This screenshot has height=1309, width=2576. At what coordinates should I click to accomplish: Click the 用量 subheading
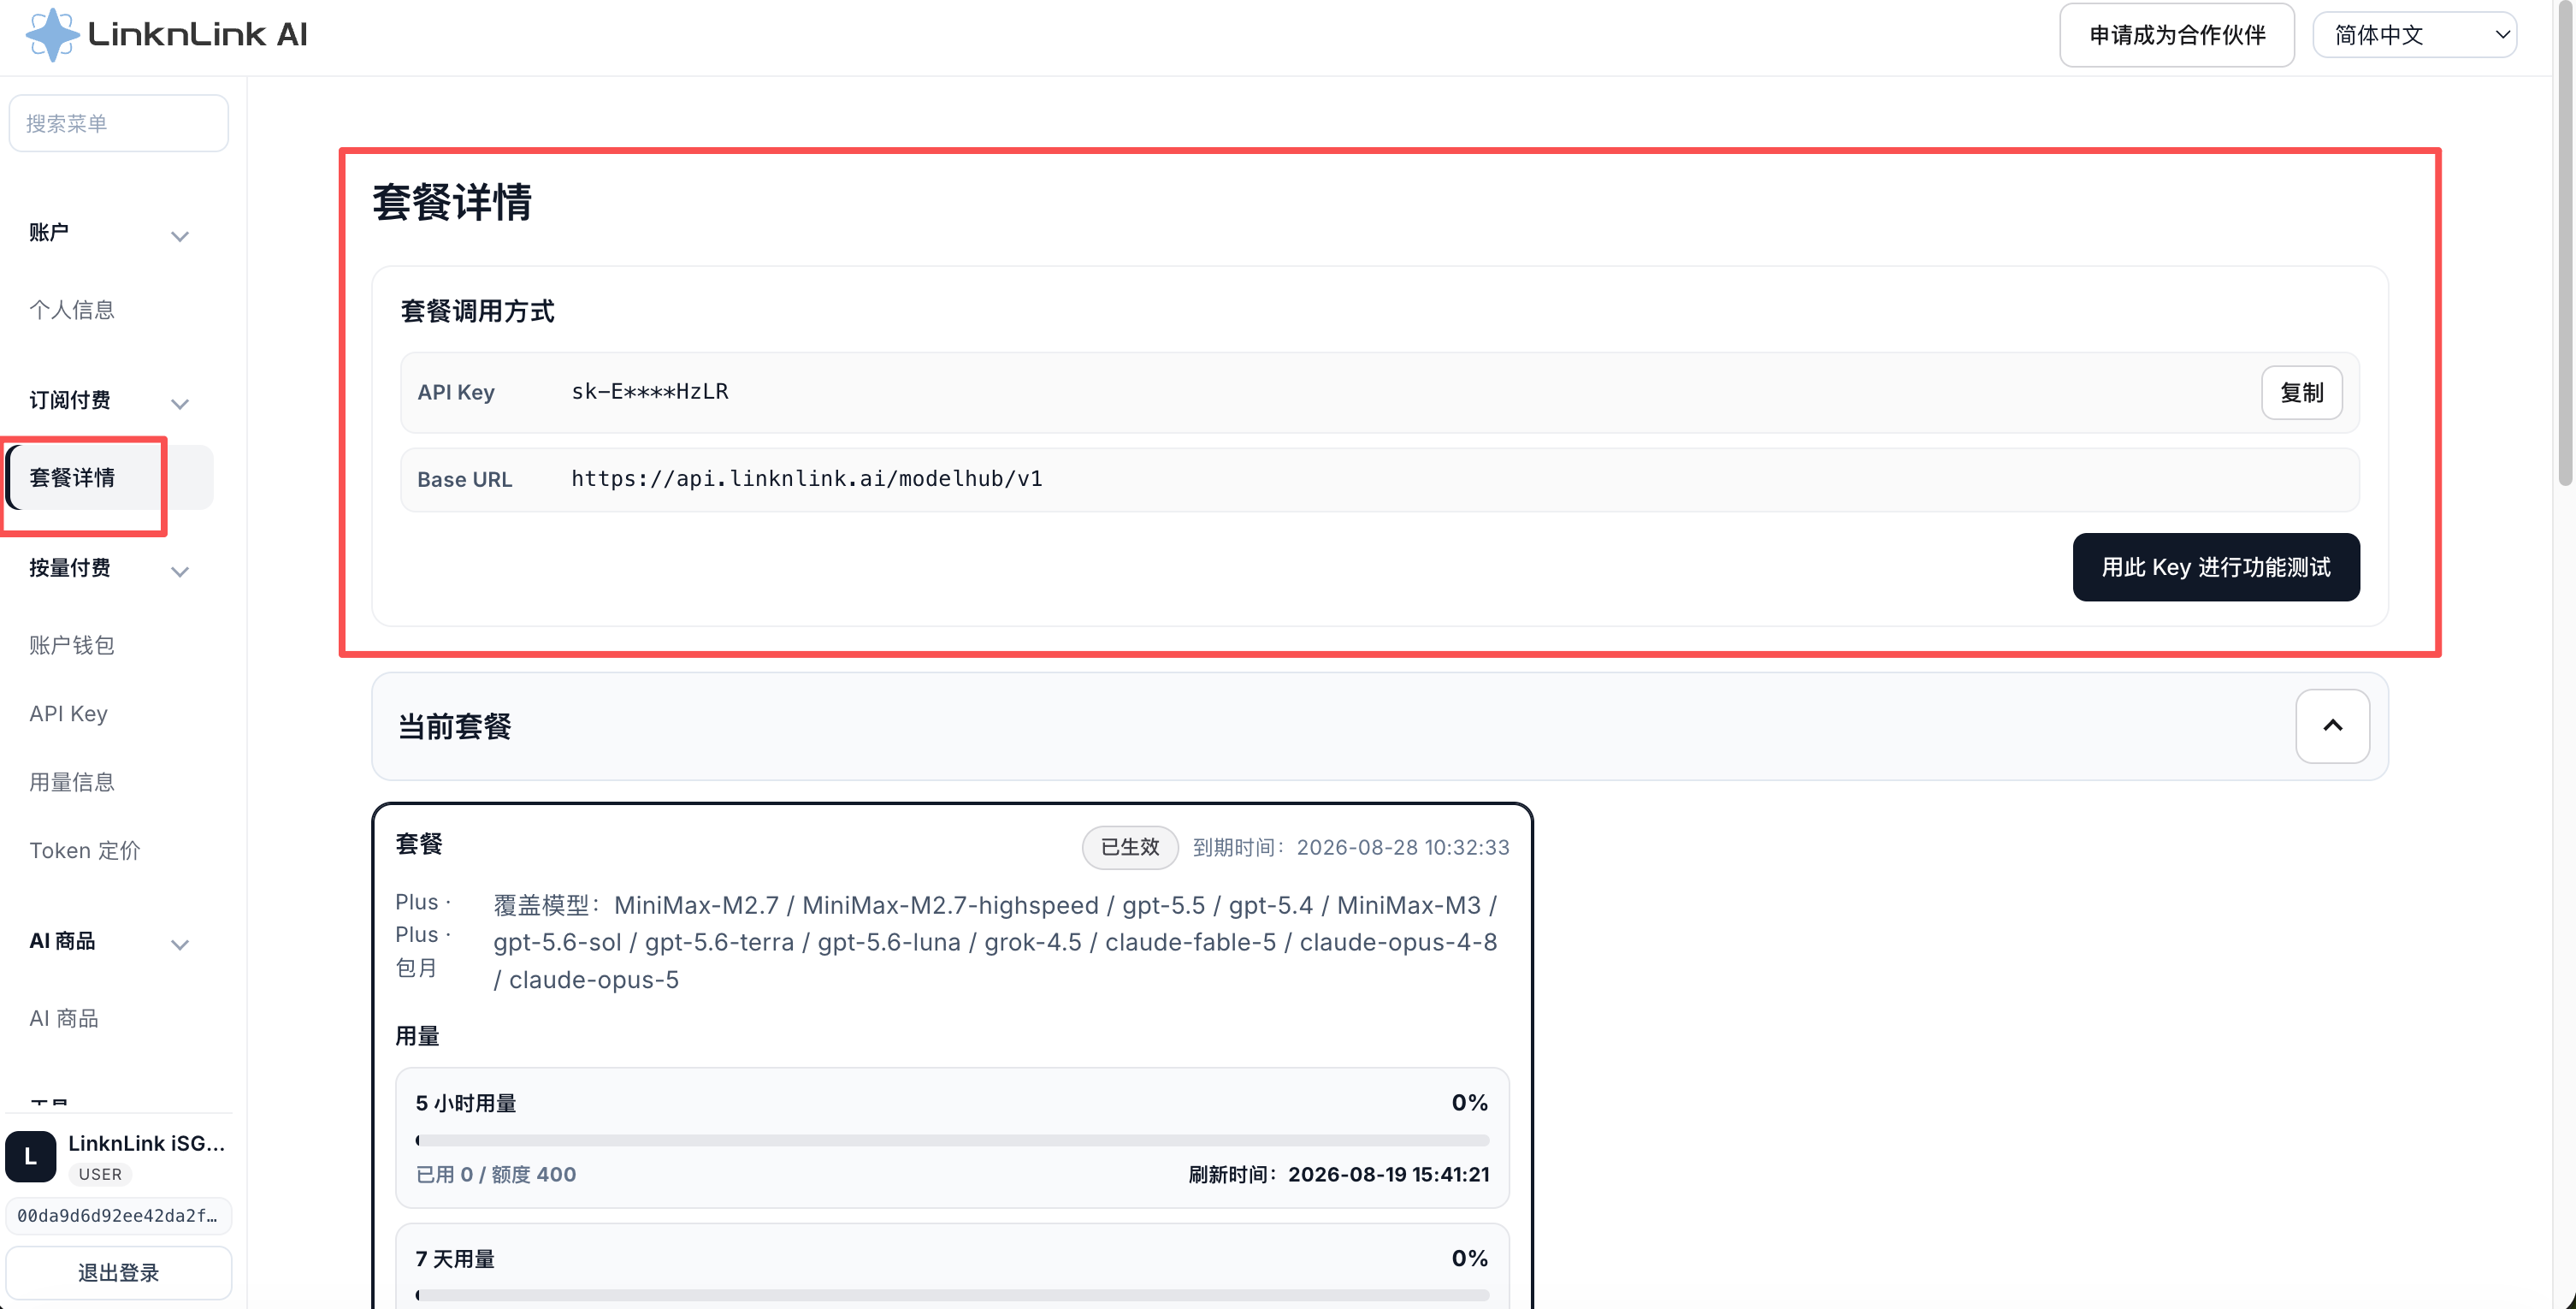click(x=417, y=1036)
